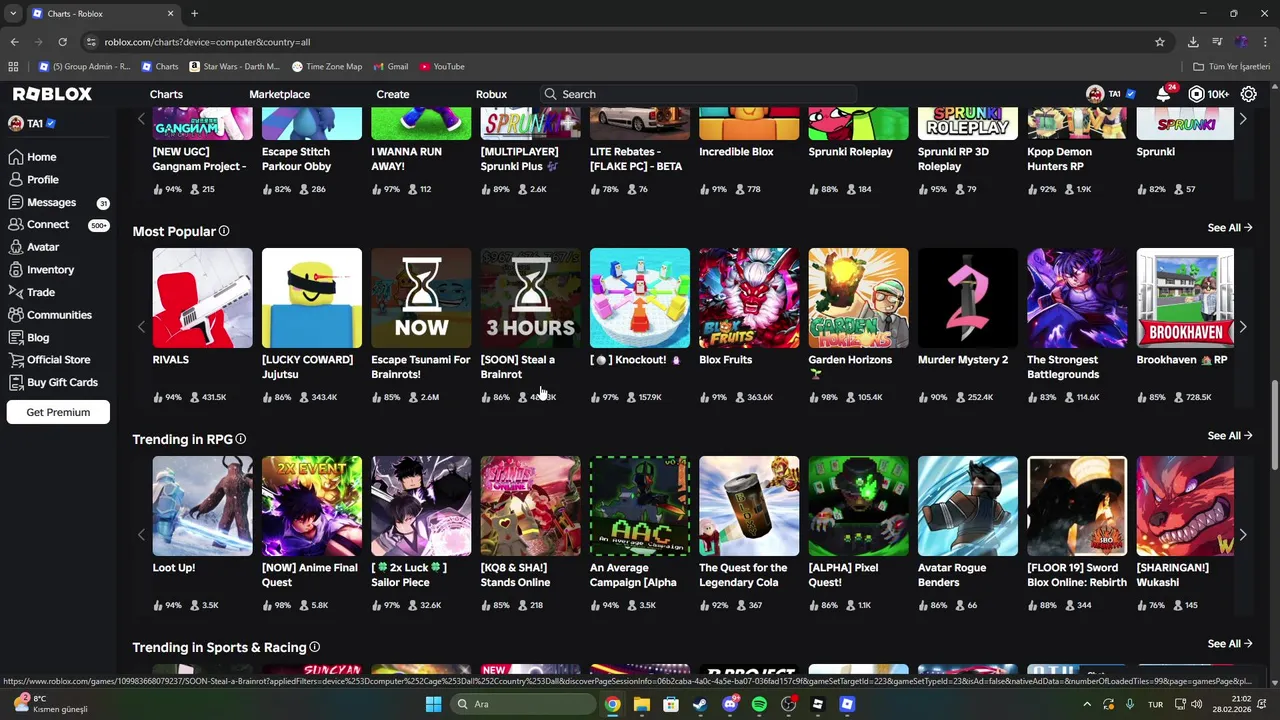This screenshot has height=720, width=1280.
Task: Click the info icon next to Trending in RPG
Action: tap(240, 439)
